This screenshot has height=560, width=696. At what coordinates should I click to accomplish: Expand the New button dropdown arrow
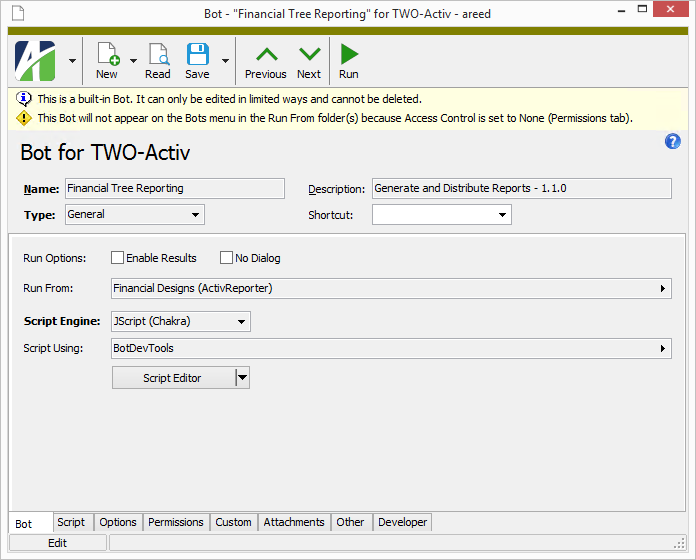coord(134,61)
